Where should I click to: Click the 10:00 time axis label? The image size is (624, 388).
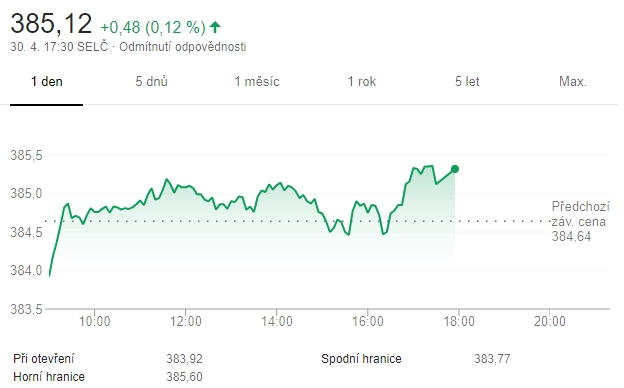(x=94, y=321)
